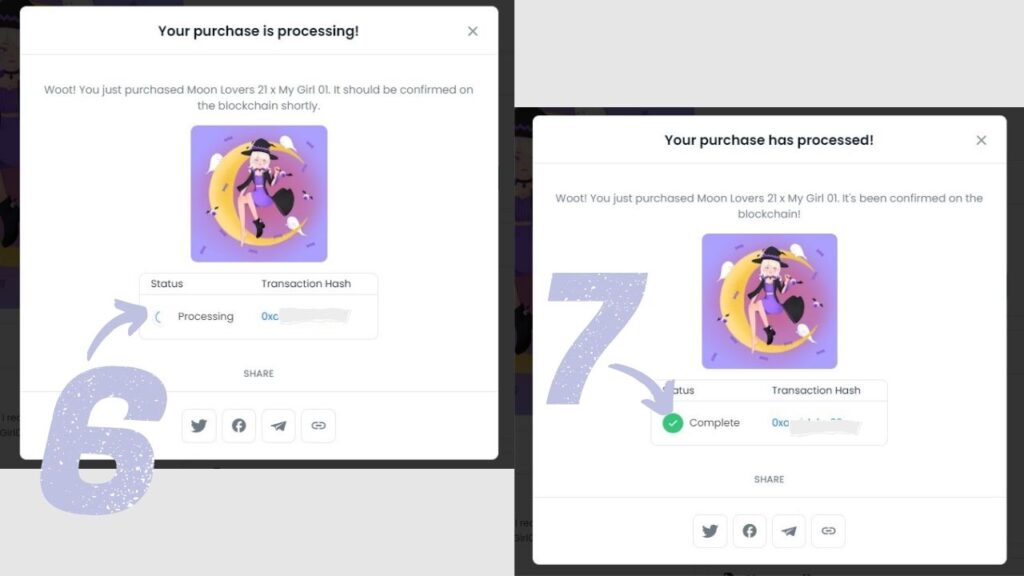The image size is (1024, 576).
Task: Click Transaction Hash header in processed dialog
Action: tap(816, 391)
